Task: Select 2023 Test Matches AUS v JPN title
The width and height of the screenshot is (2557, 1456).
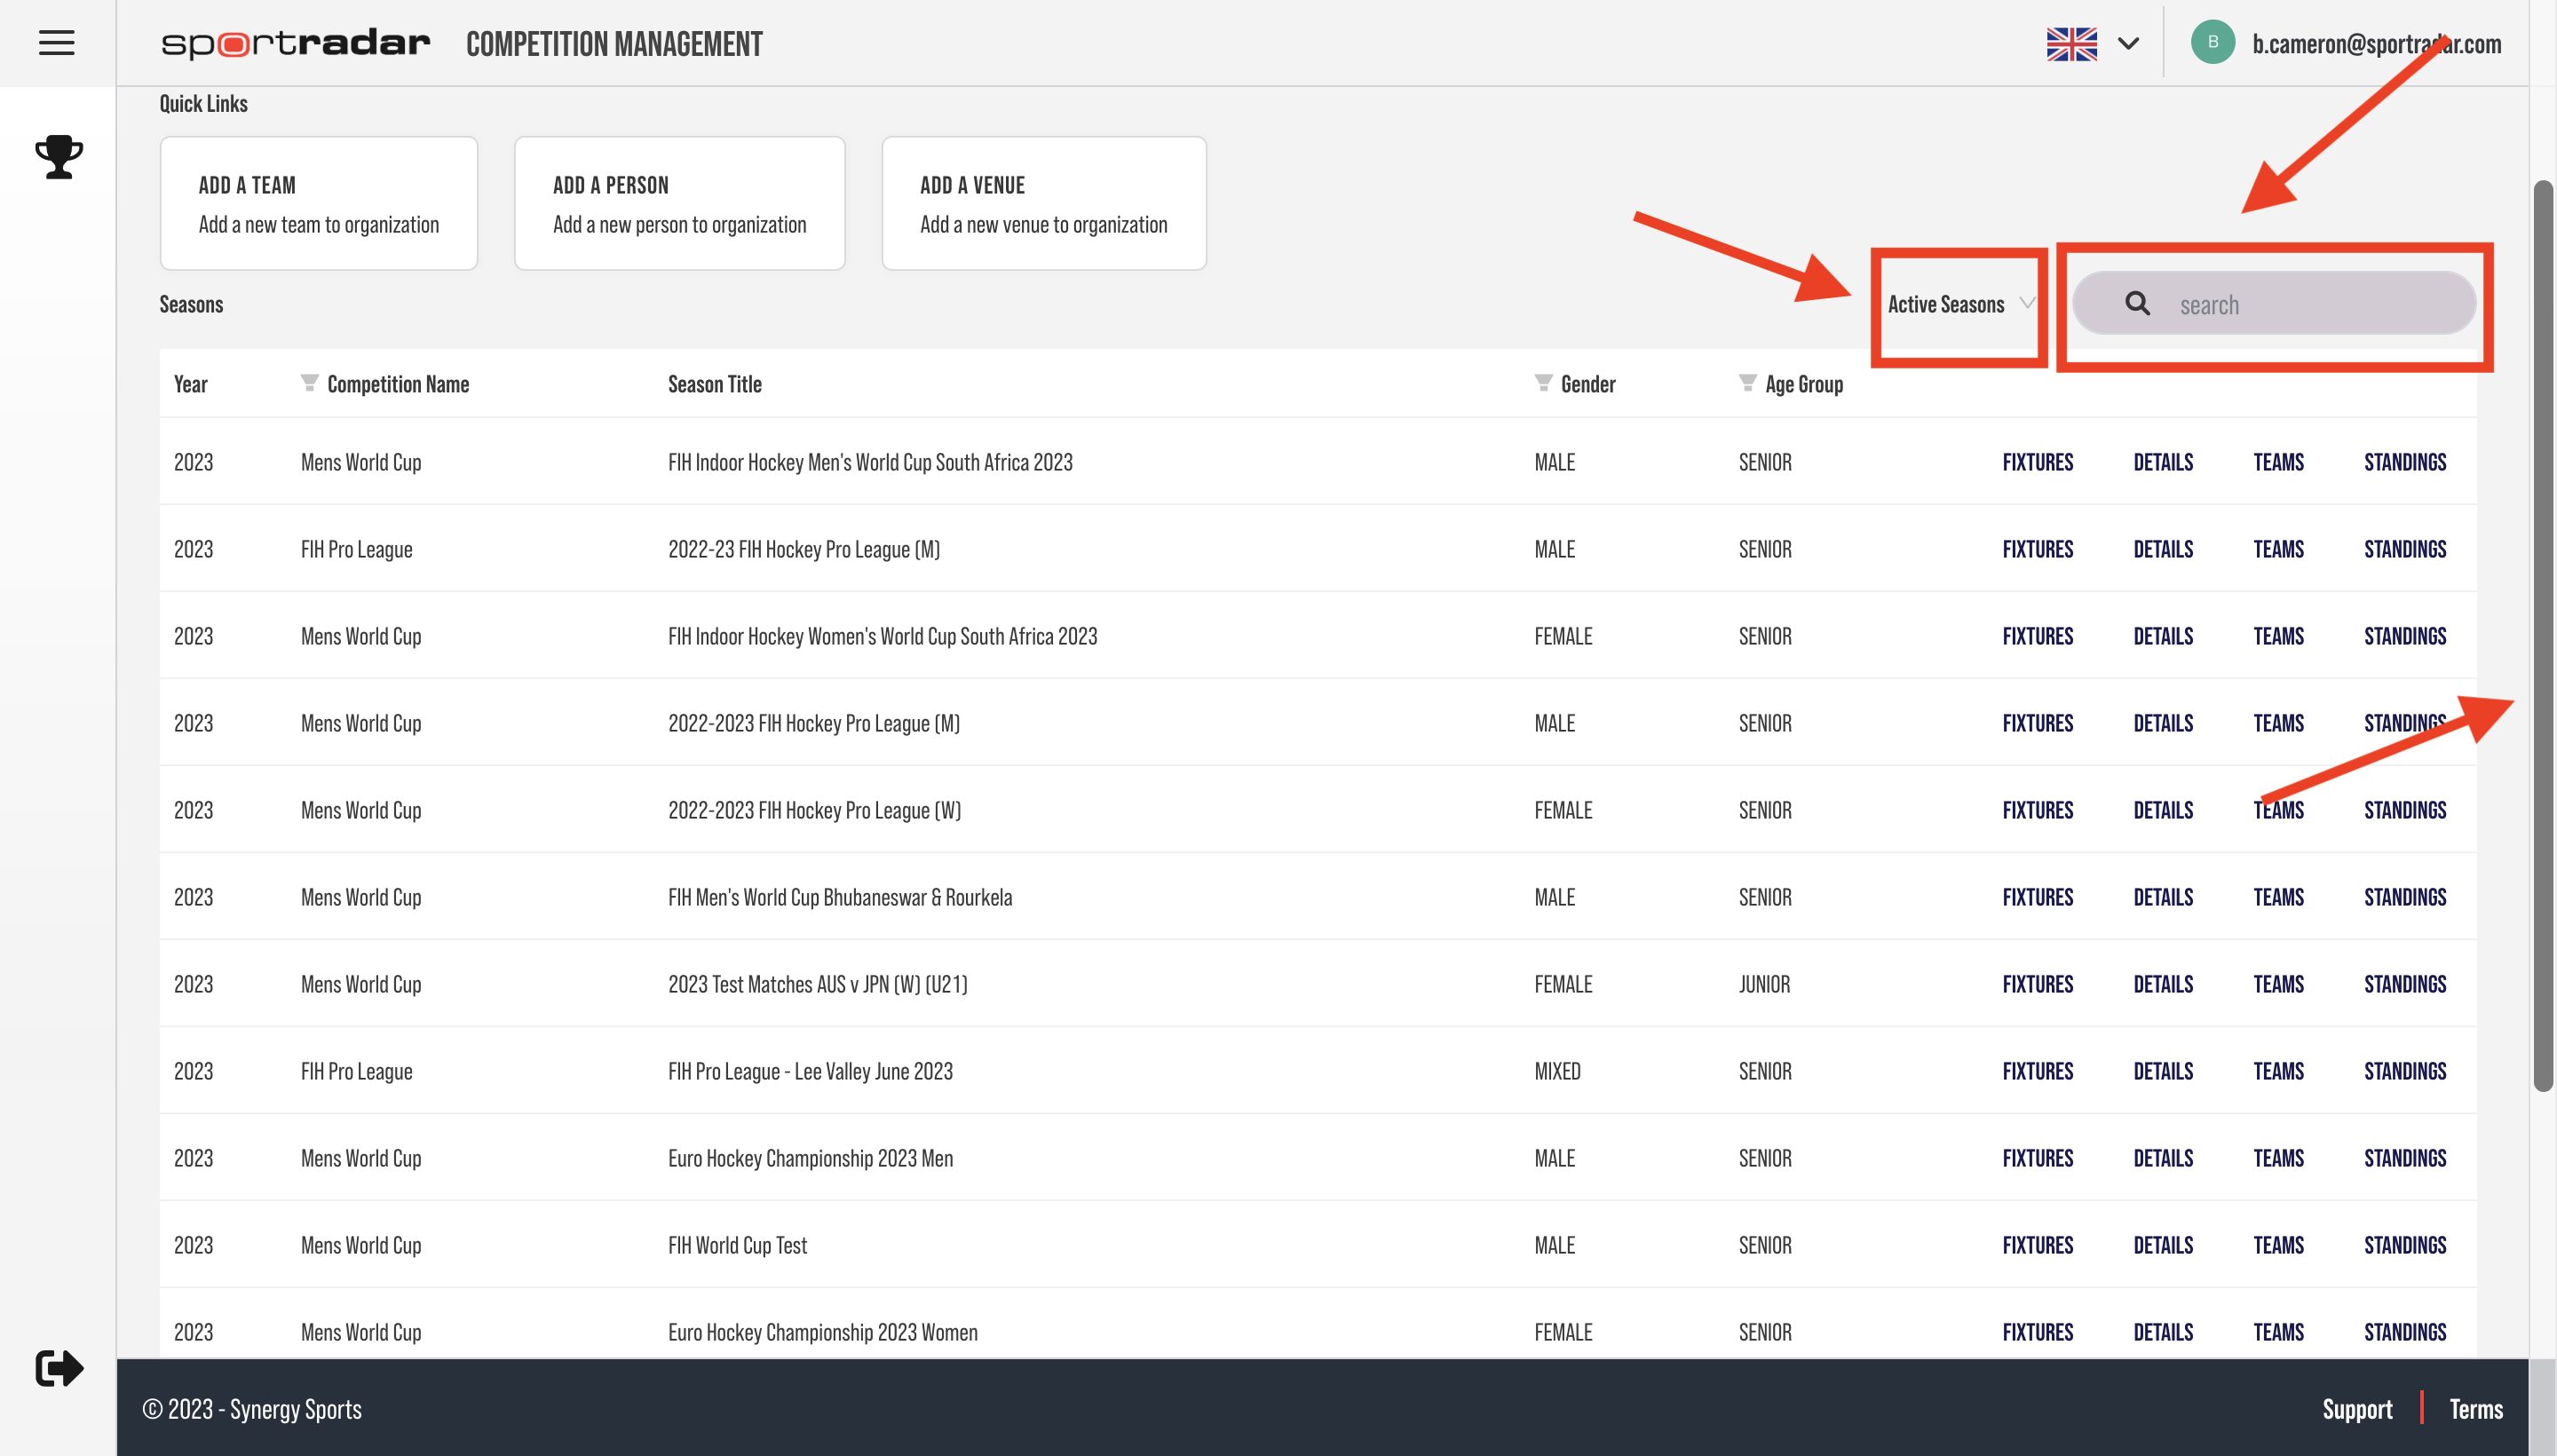Action: tap(817, 984)
